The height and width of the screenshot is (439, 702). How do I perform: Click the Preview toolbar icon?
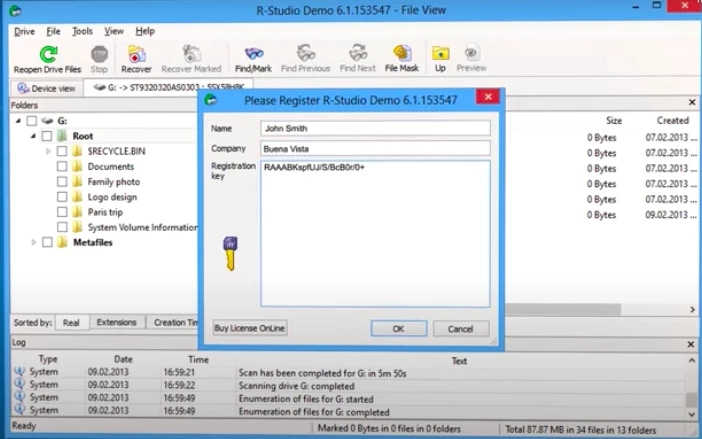tap(471, 54)
